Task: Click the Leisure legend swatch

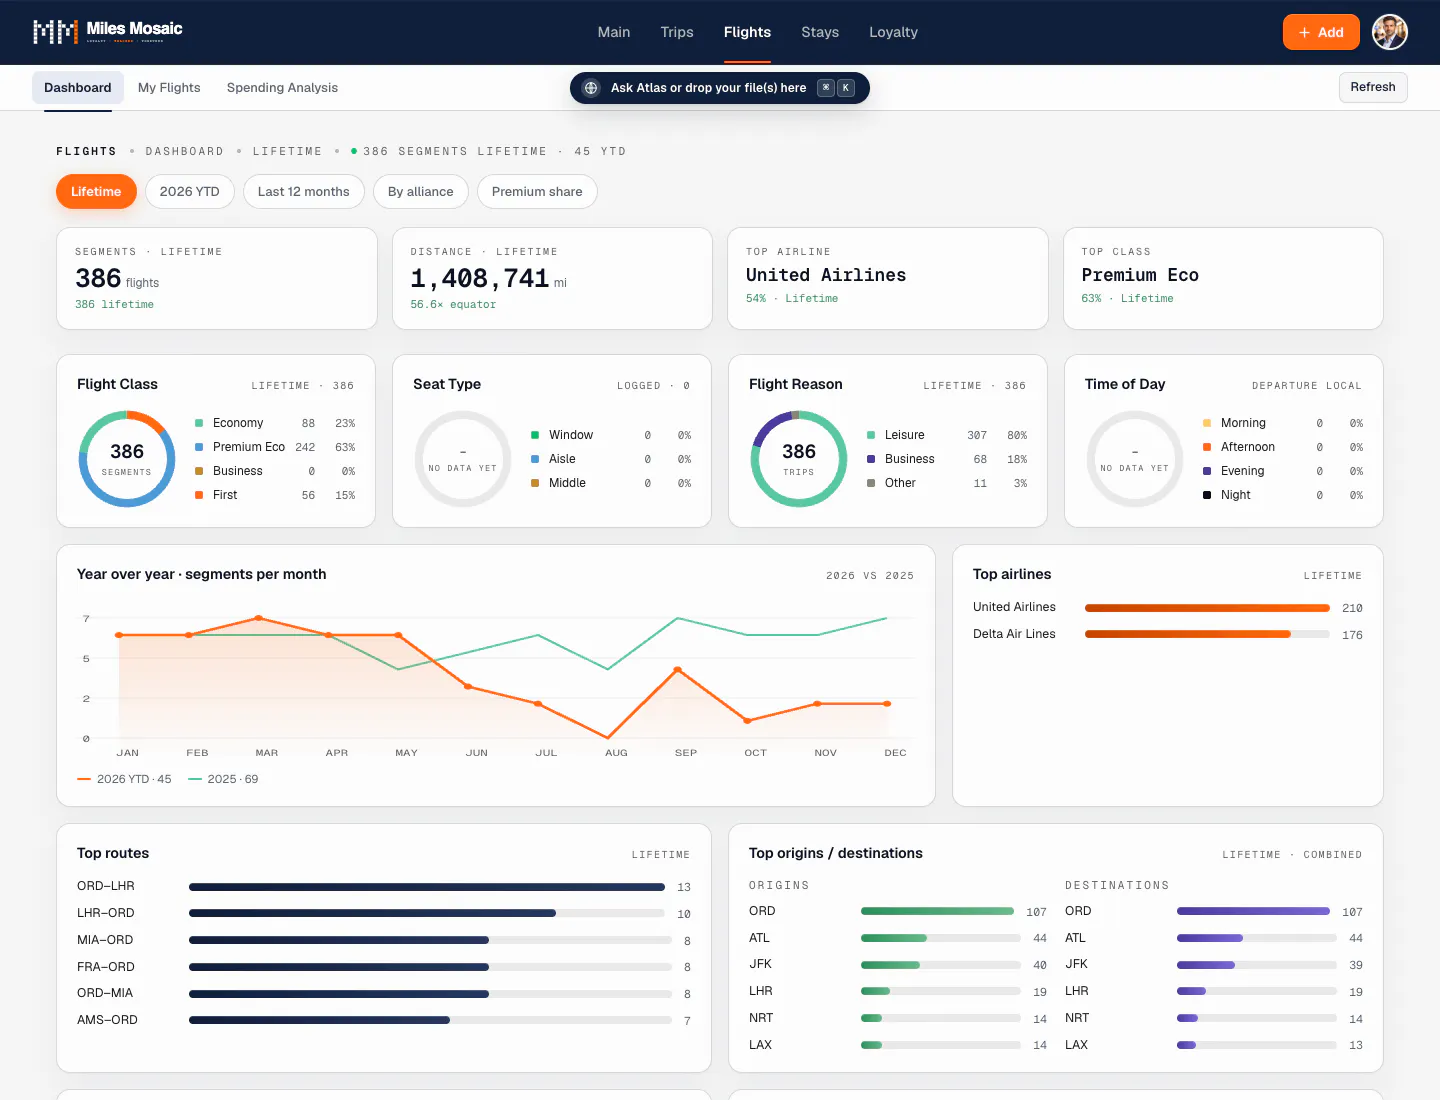Action: [871, 435]
